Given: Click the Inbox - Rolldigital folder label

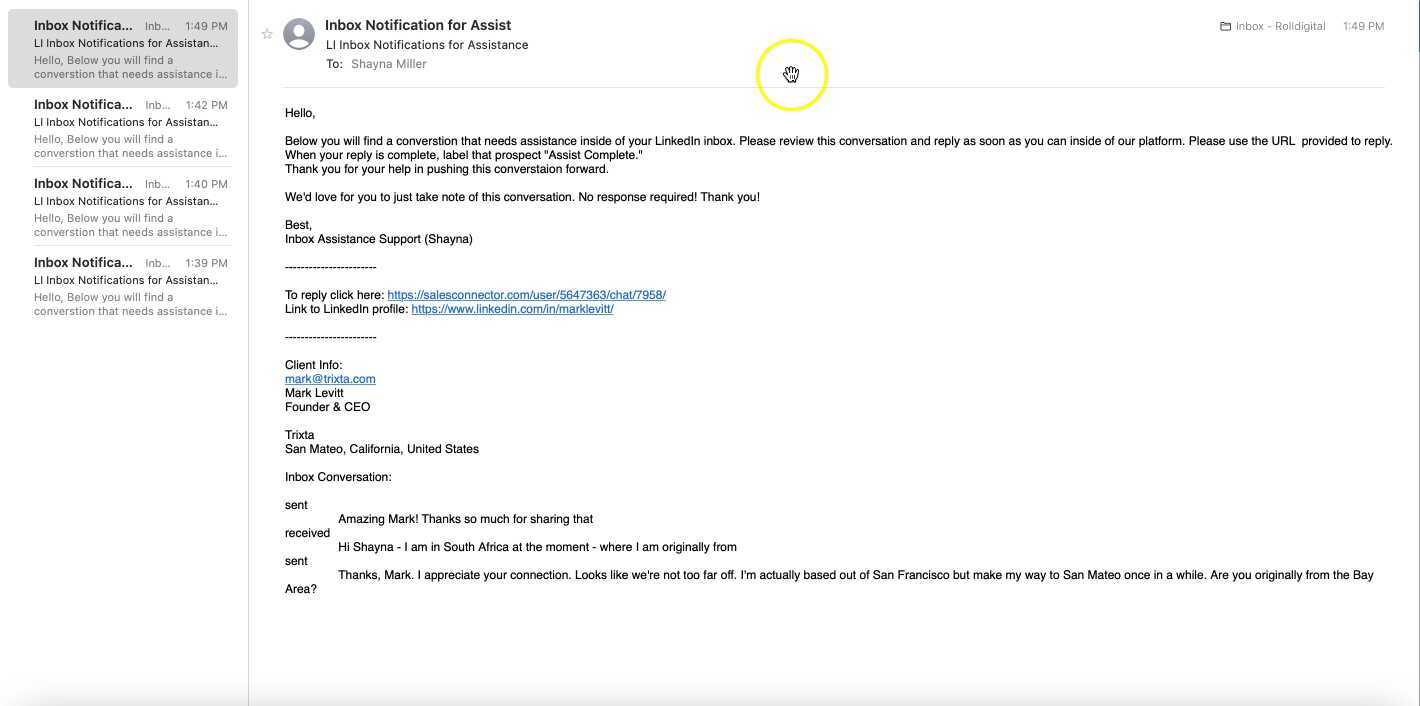Looking at the screenshot, I should pyautogui.click(x=1278, y=26).
